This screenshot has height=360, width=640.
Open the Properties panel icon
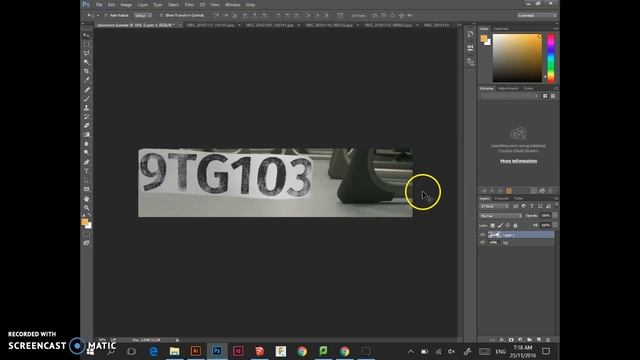click(x=470, y=48)
